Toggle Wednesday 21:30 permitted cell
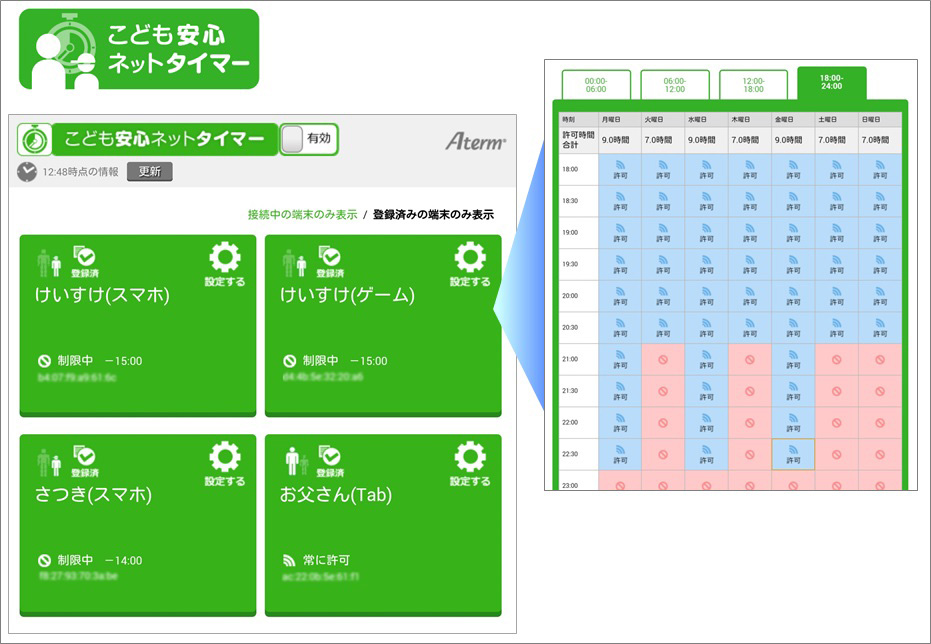Viewport: 931px width, 644px height. tap(707, 391)
